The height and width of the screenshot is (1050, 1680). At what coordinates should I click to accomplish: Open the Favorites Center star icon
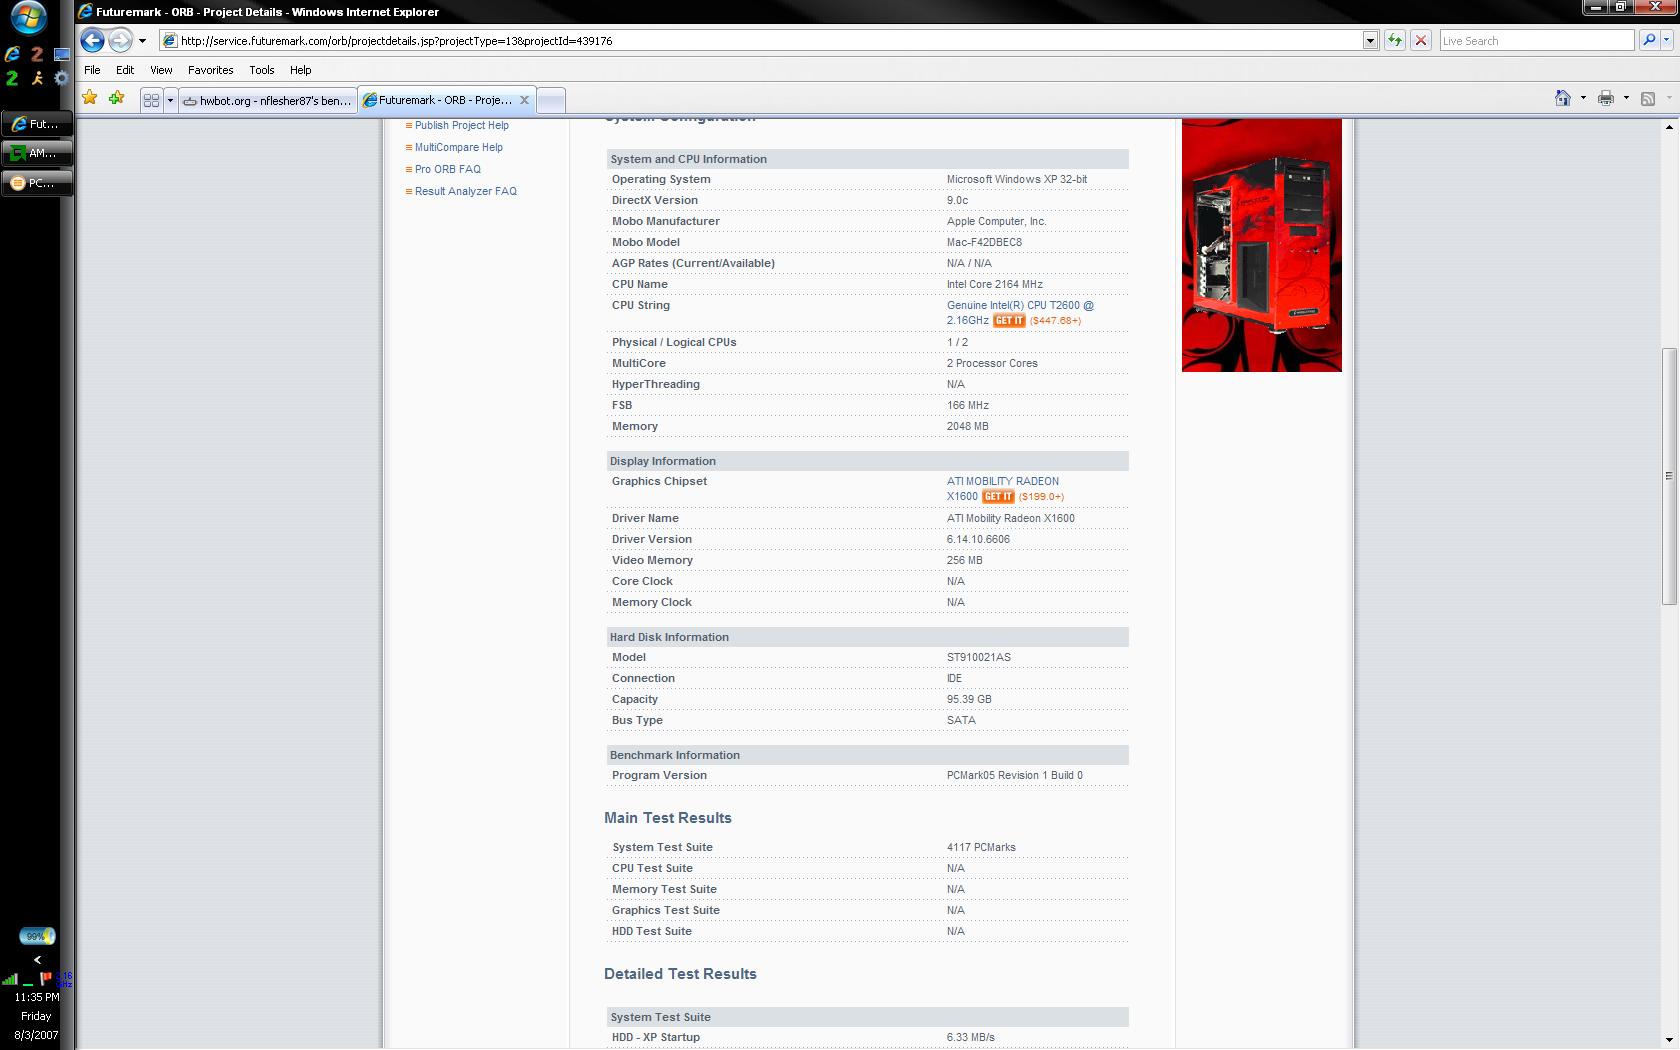tap(90, 97)
